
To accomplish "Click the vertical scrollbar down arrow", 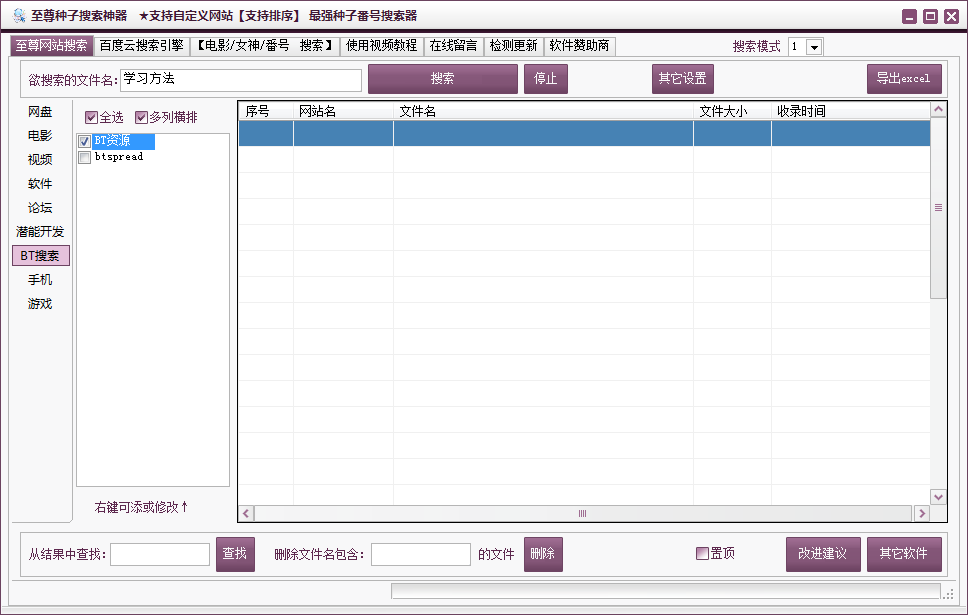I will pyautogui.click(x=938, y=496).
